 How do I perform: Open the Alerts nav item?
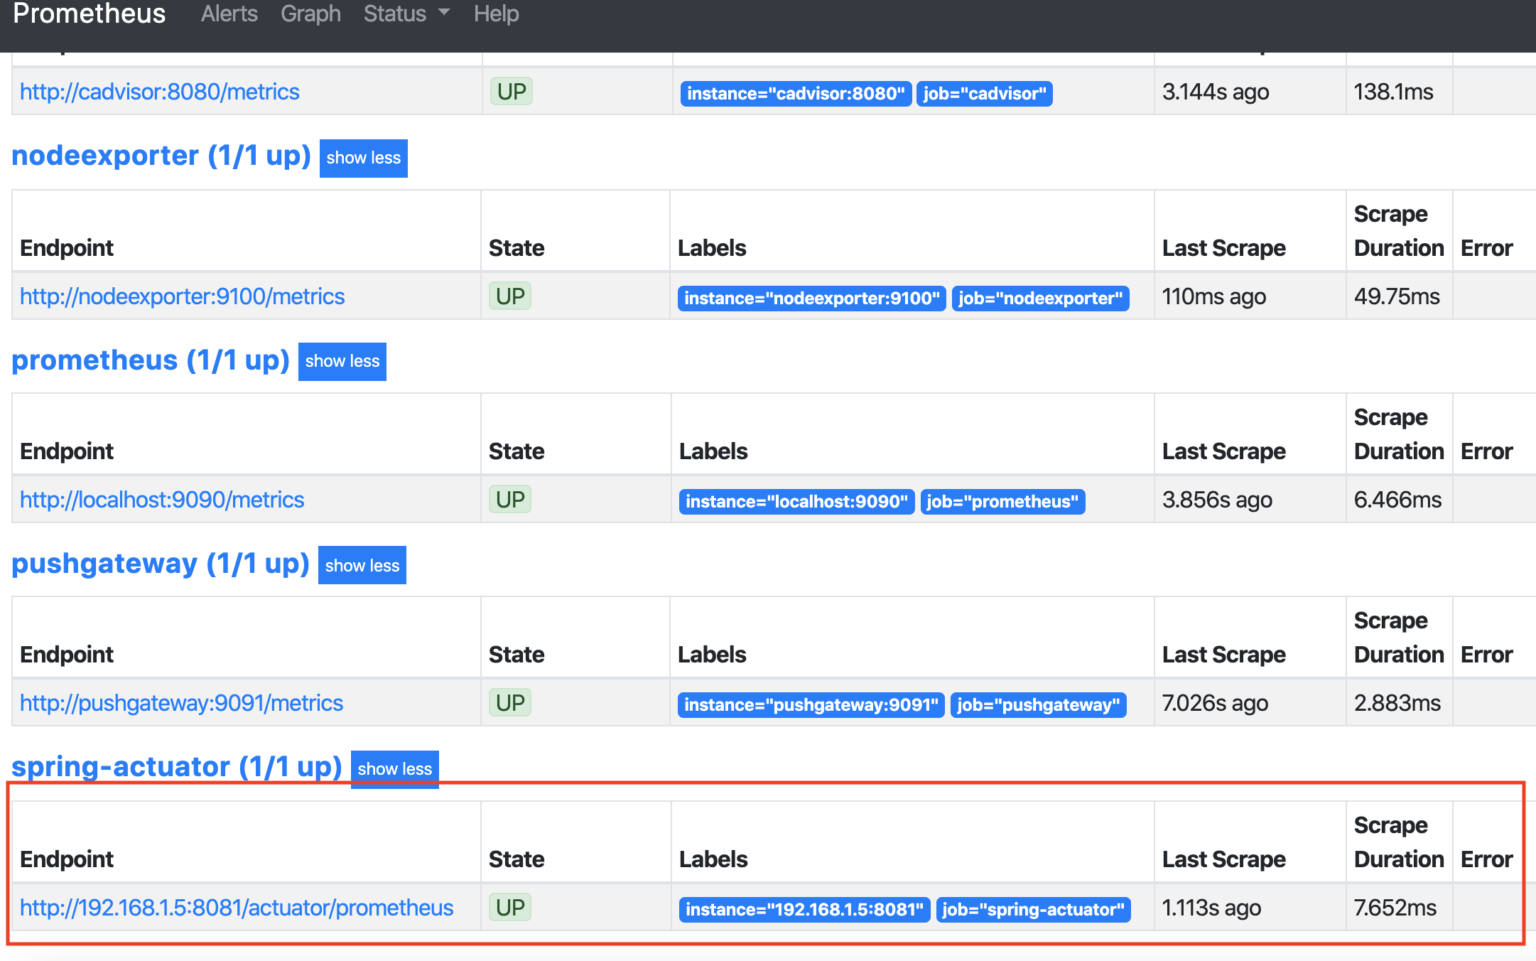point(229,14)
